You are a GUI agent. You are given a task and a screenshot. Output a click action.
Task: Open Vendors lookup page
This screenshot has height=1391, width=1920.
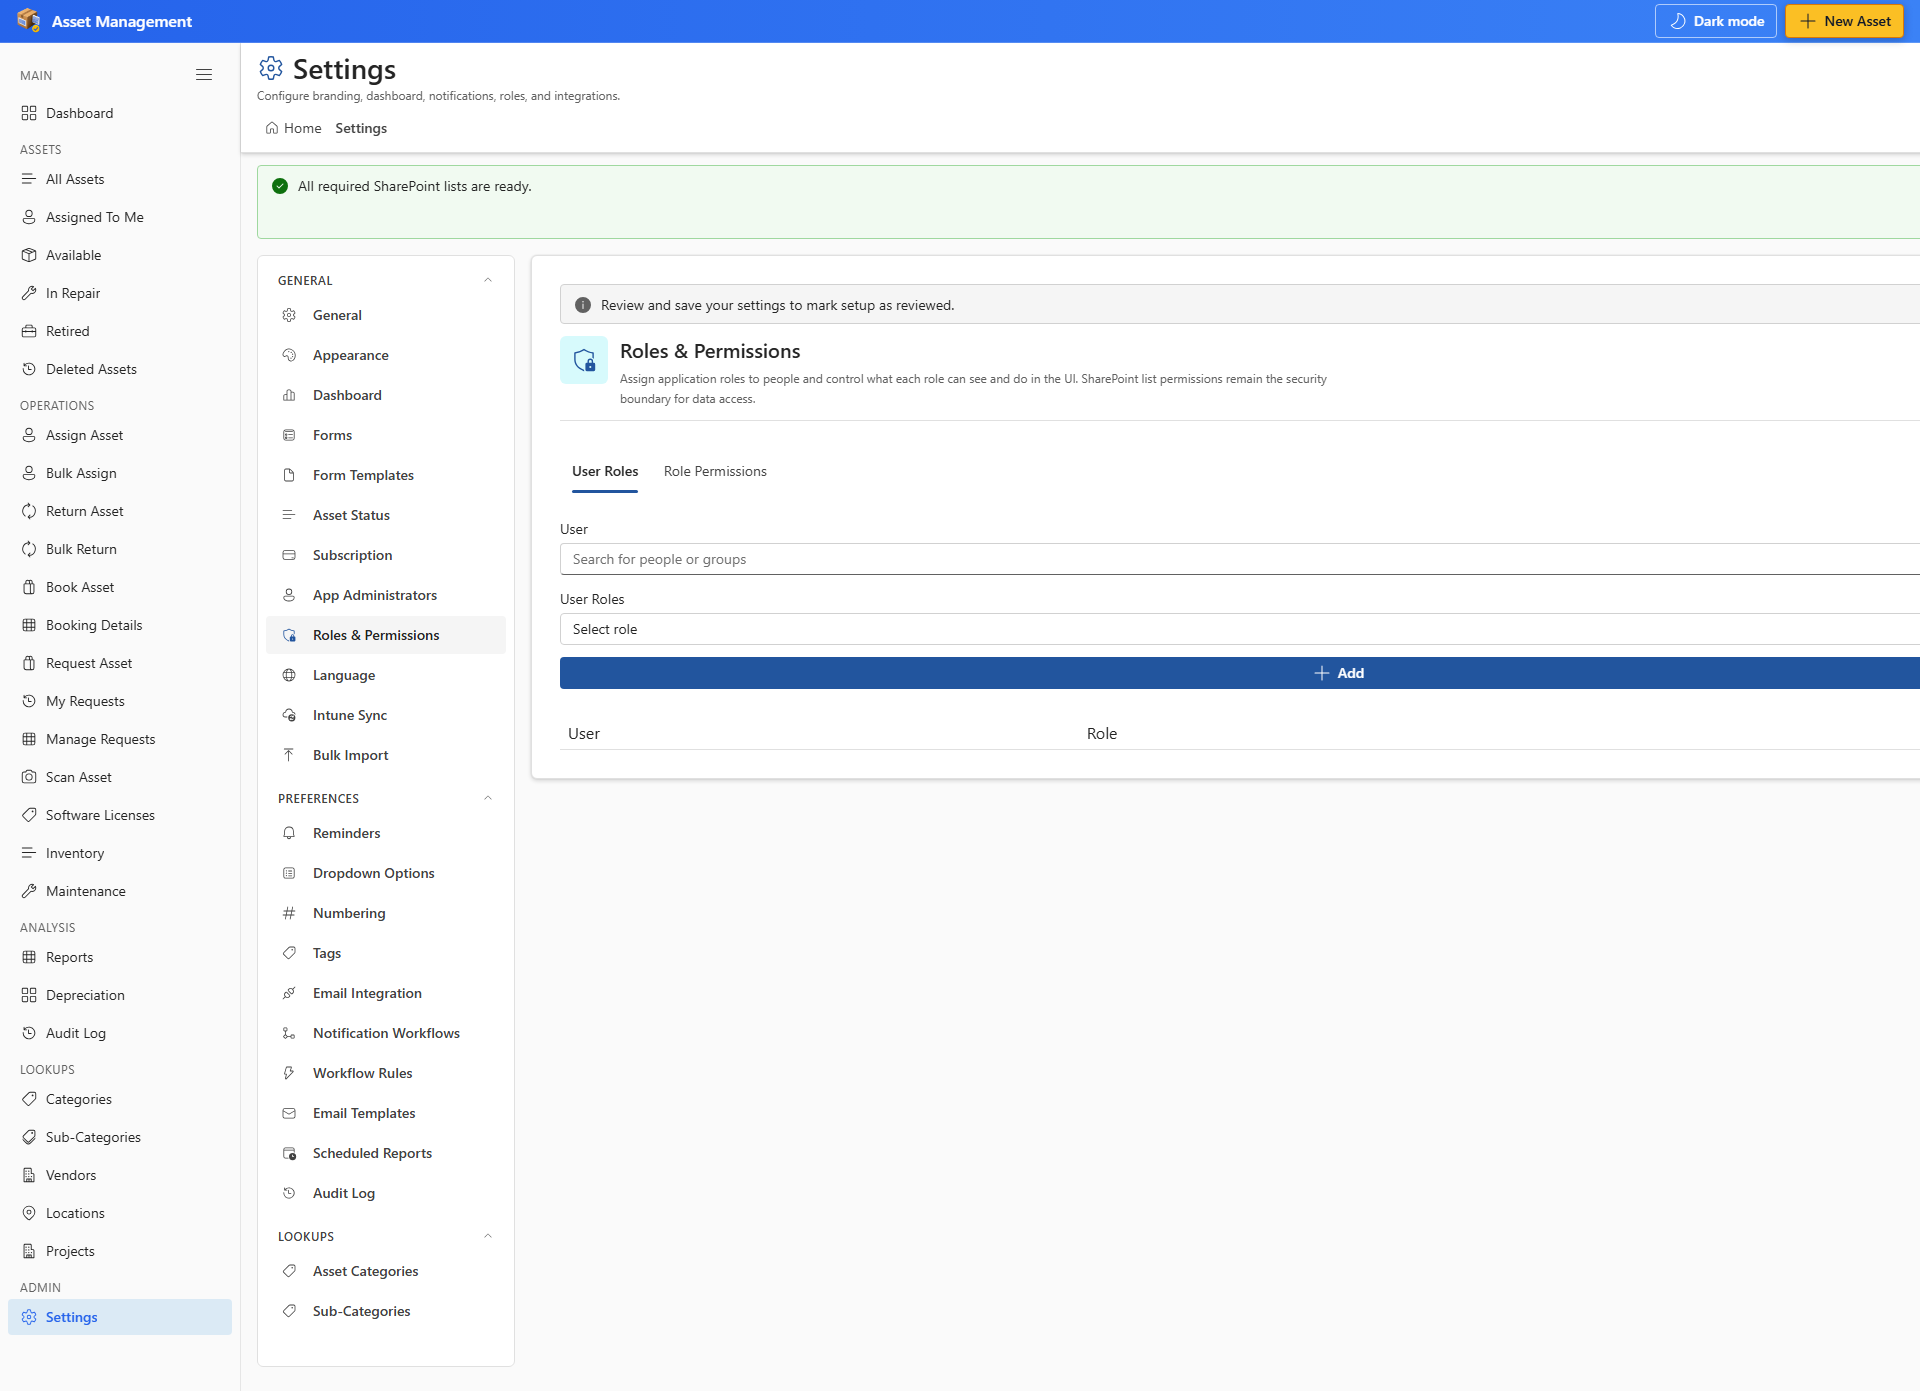coord(120,1175)
